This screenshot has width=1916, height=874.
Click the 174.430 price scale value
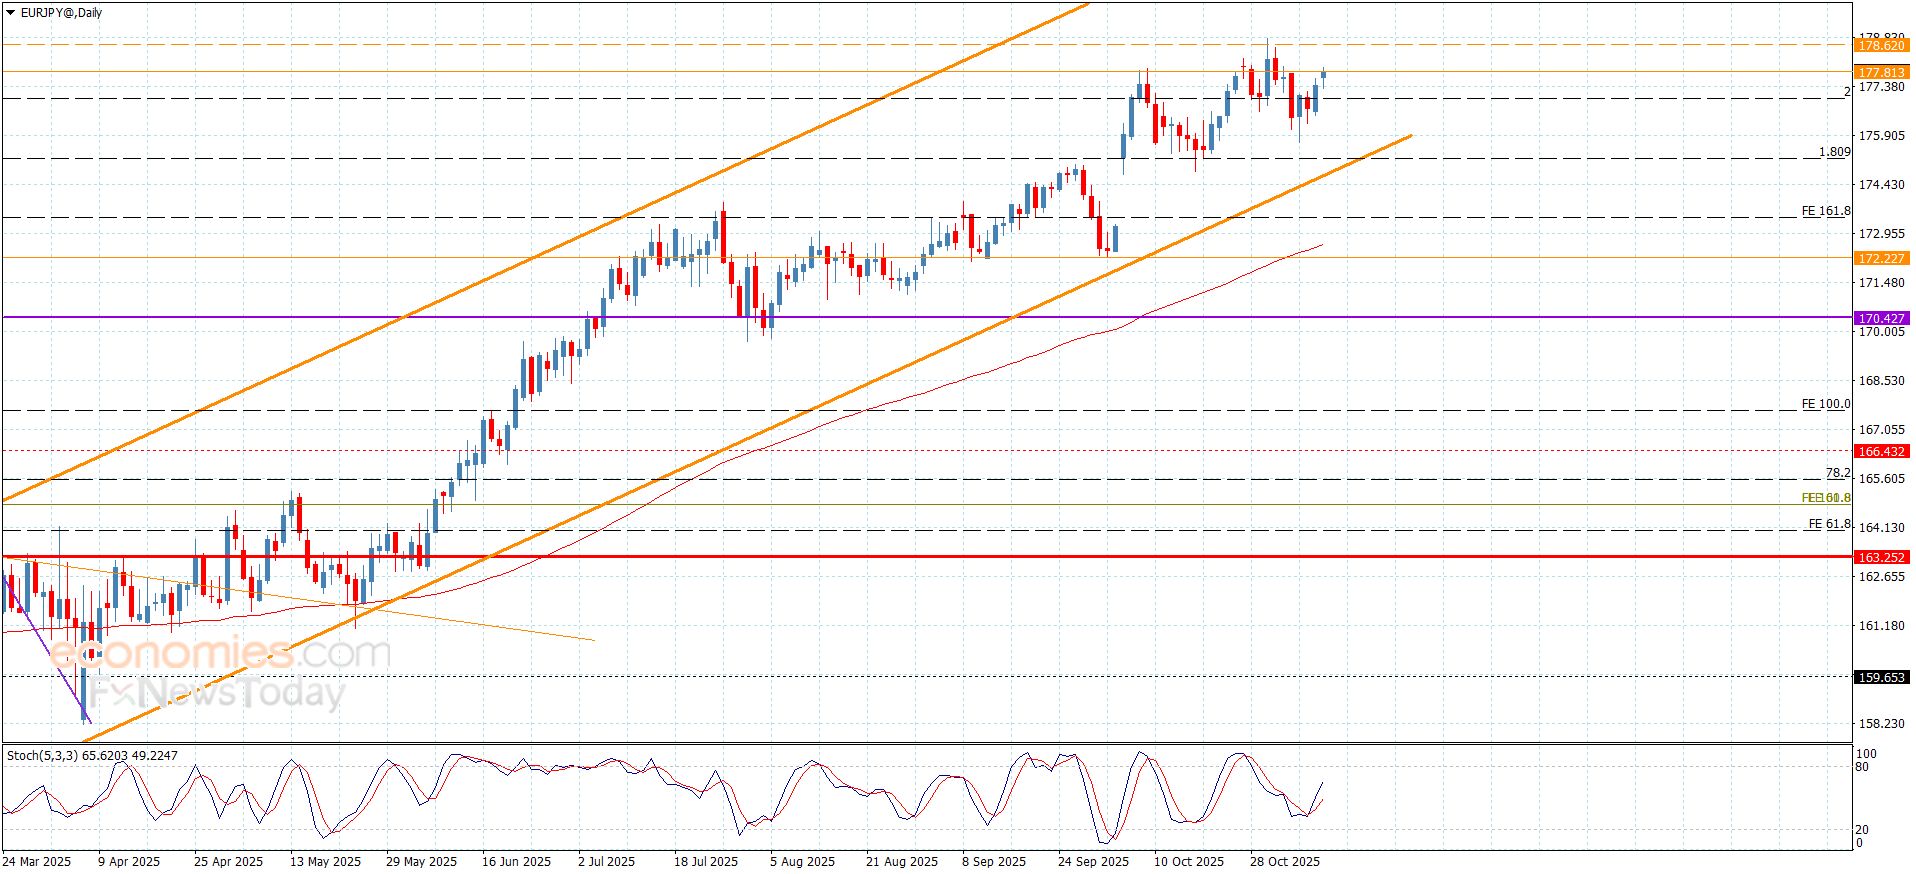pos(1881,185)
